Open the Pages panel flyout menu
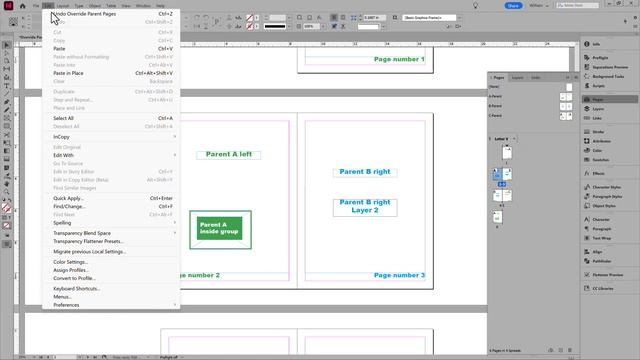Screen dimensions: 640x360 click(x=576, y=78)
